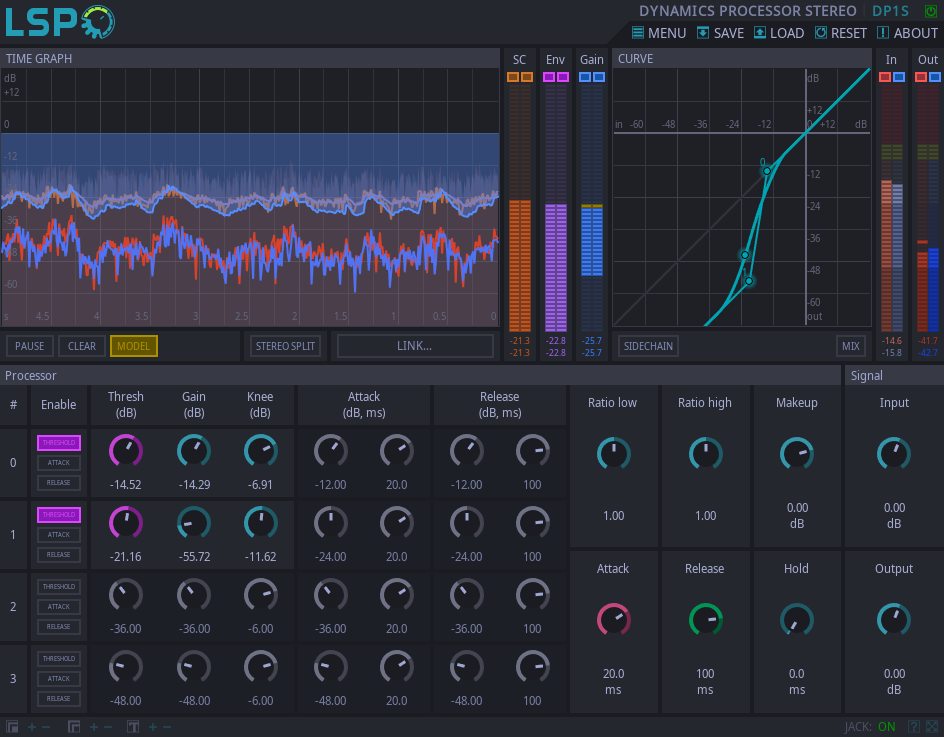Enable RELEASE for processor row 1
This screenshot has height=737, width=944.
coord(59,555)
